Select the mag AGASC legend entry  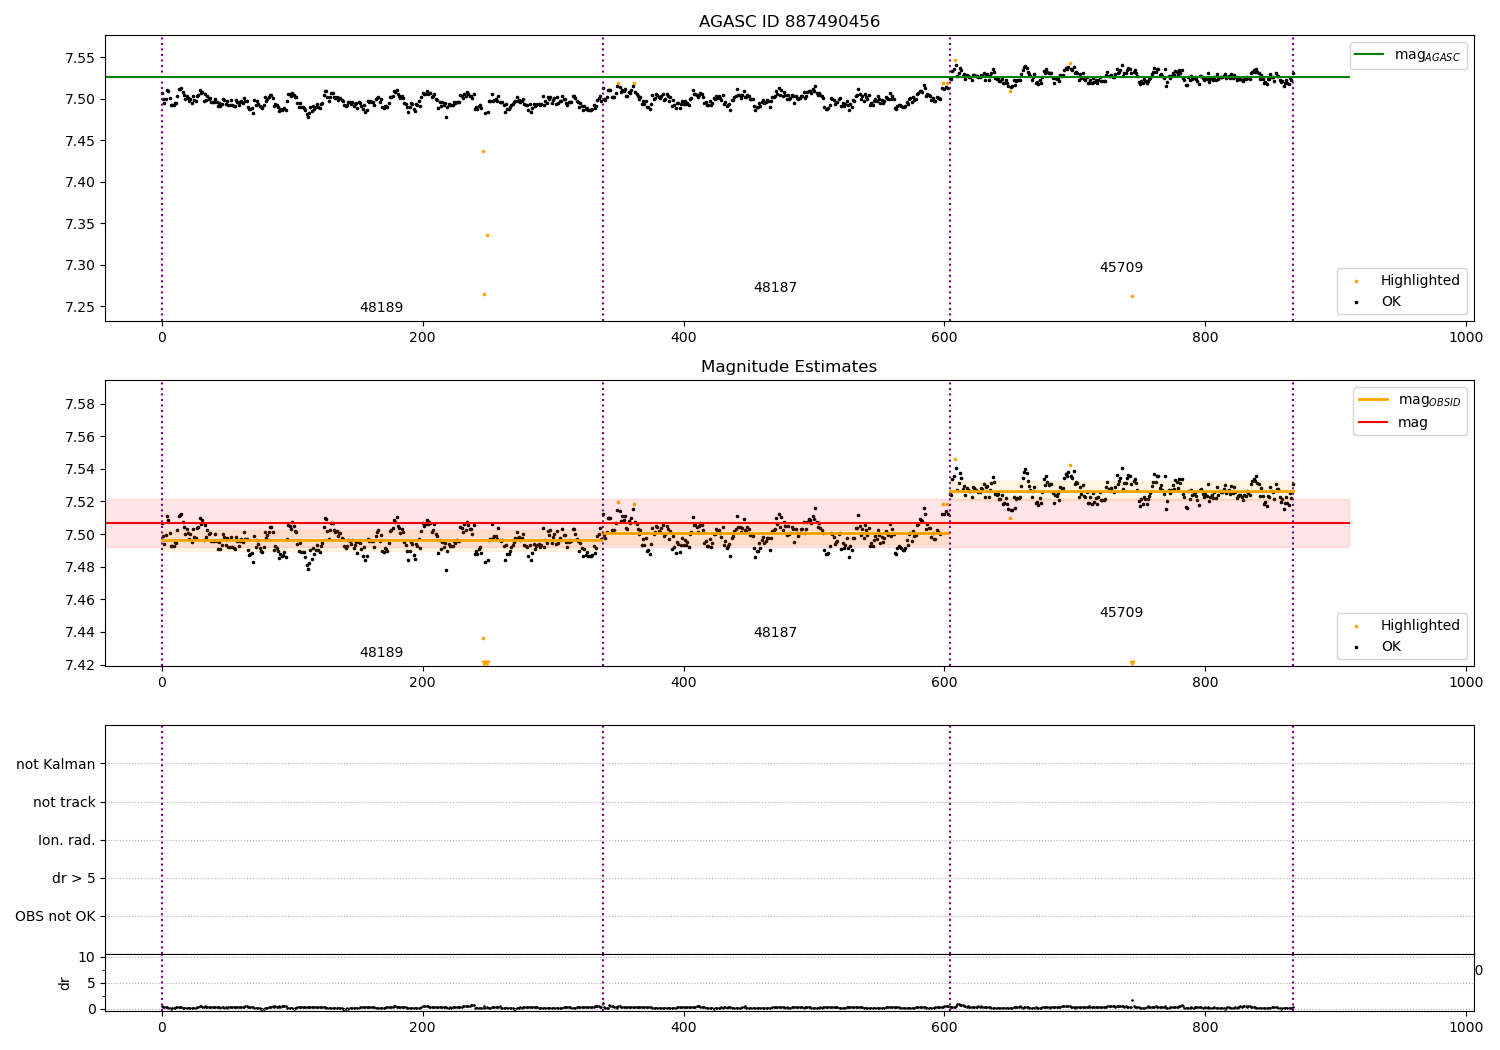click(1408, 55)
